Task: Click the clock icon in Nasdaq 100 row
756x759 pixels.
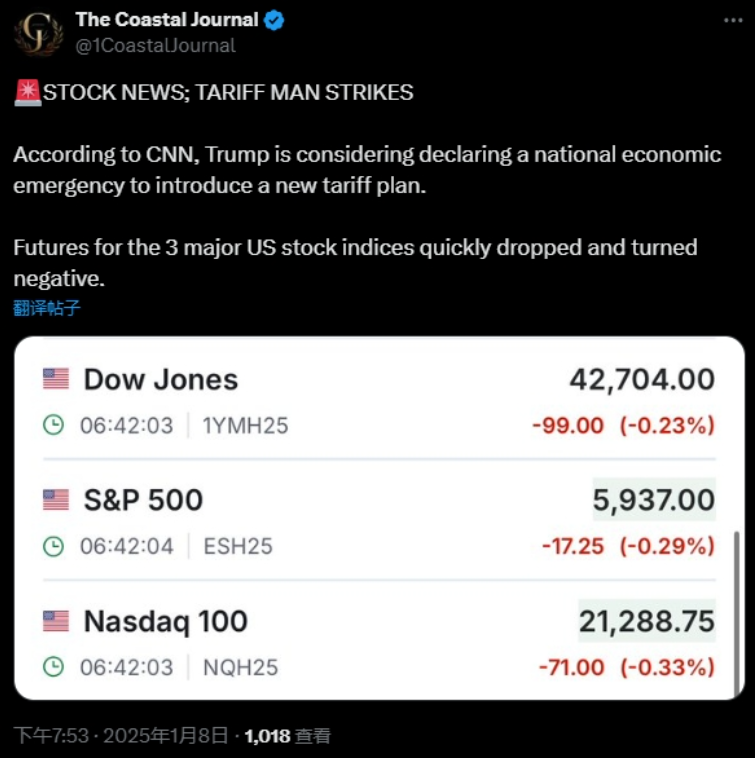Action: pos(53,667)
